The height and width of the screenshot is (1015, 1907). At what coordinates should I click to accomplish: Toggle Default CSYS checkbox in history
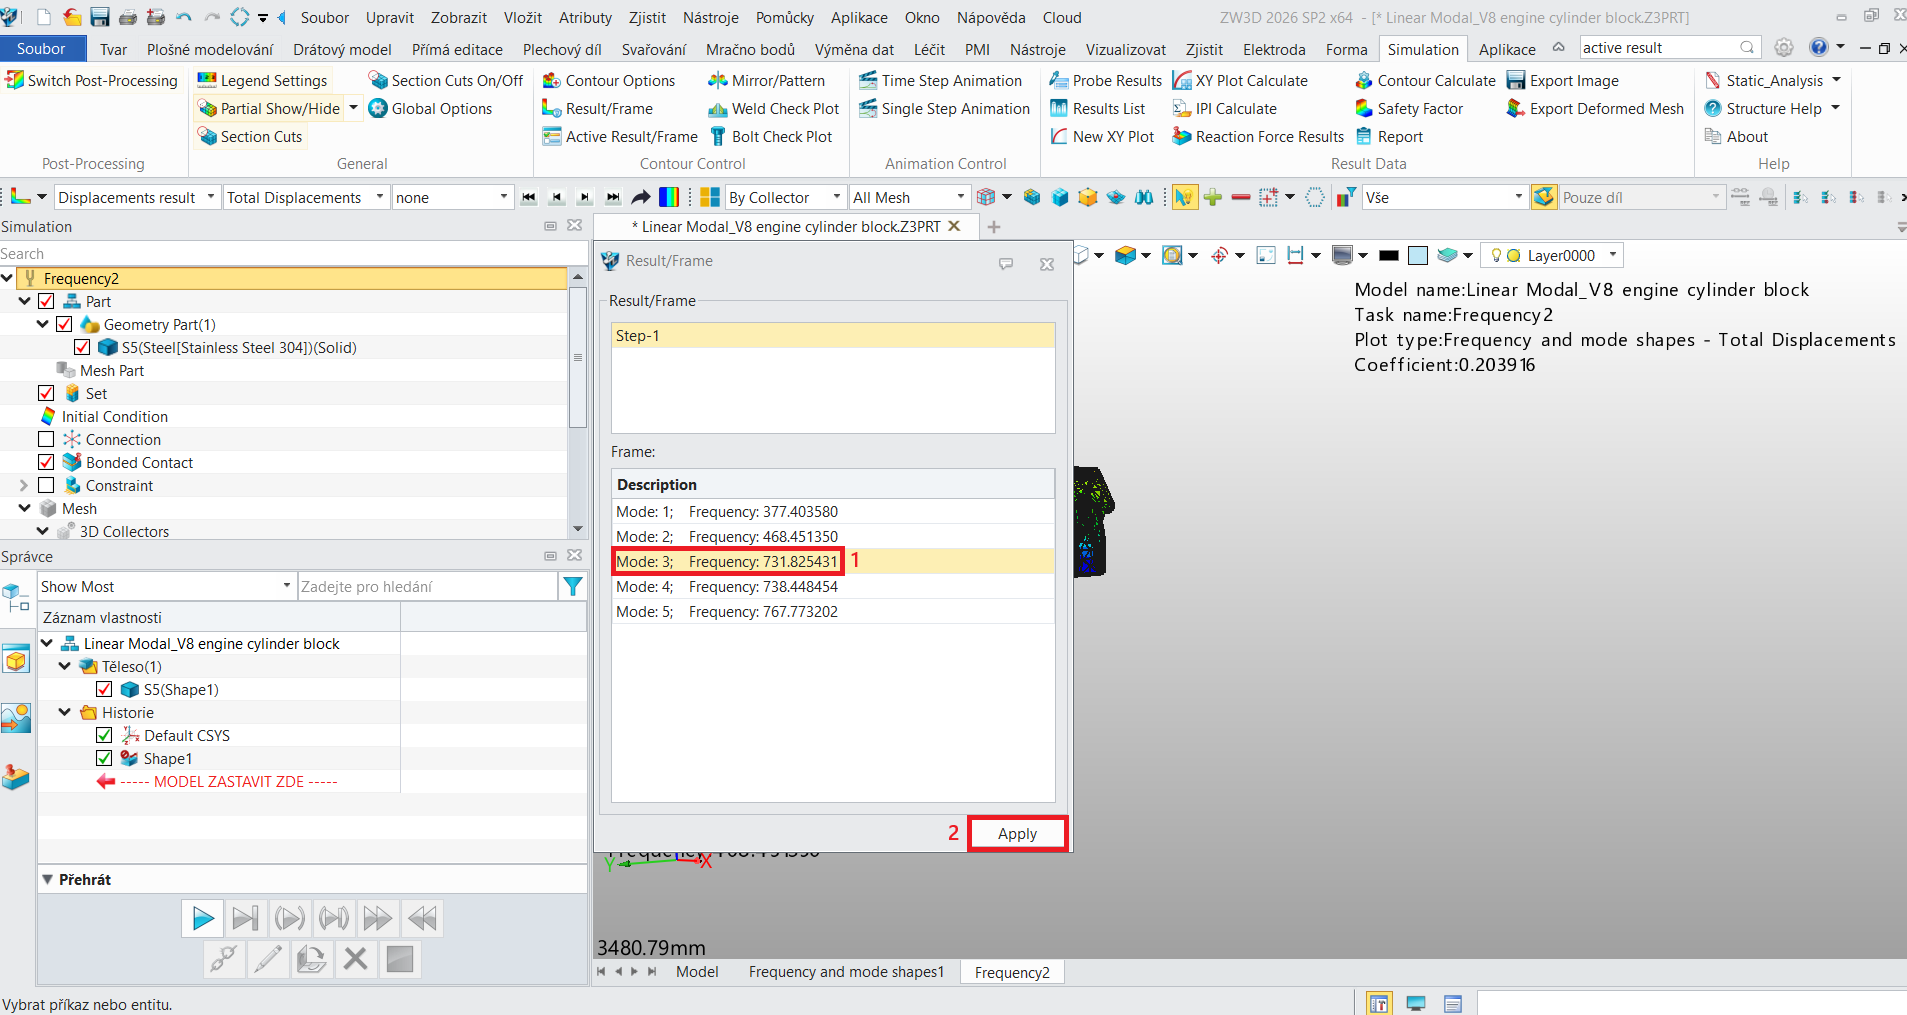[104, 735]
